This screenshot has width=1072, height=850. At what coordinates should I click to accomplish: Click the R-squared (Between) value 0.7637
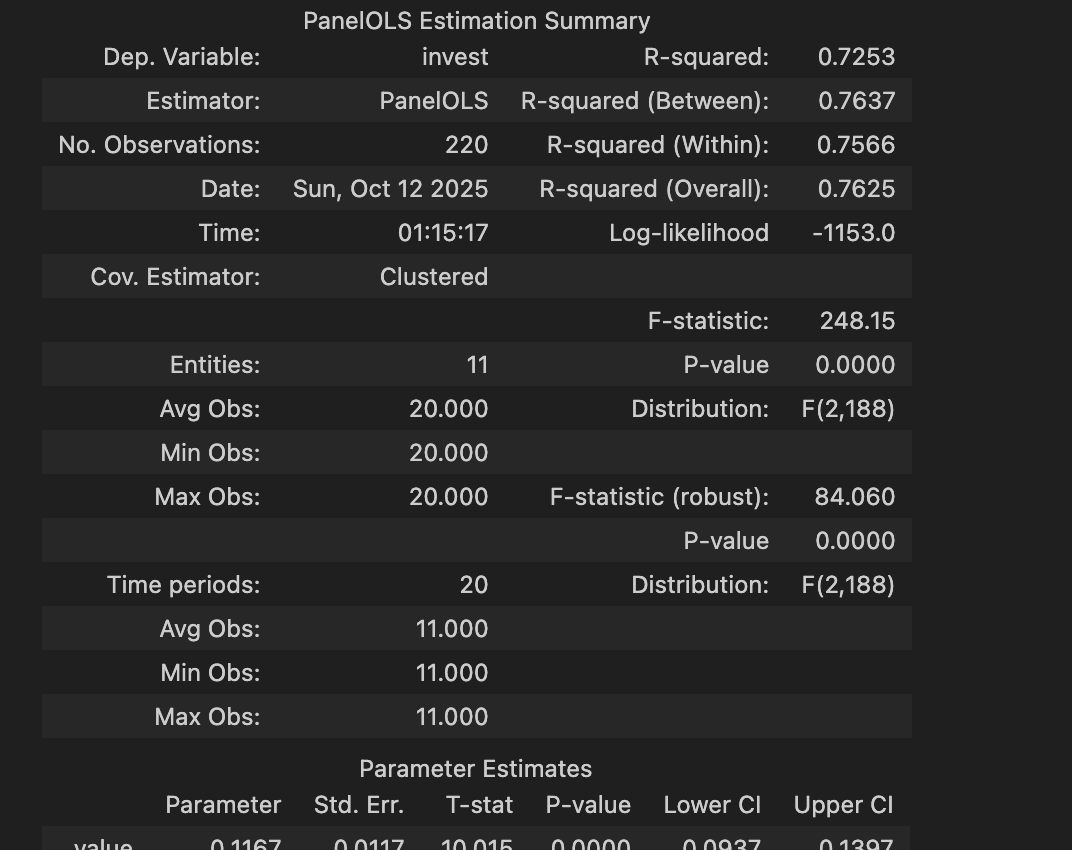(856, 101)
